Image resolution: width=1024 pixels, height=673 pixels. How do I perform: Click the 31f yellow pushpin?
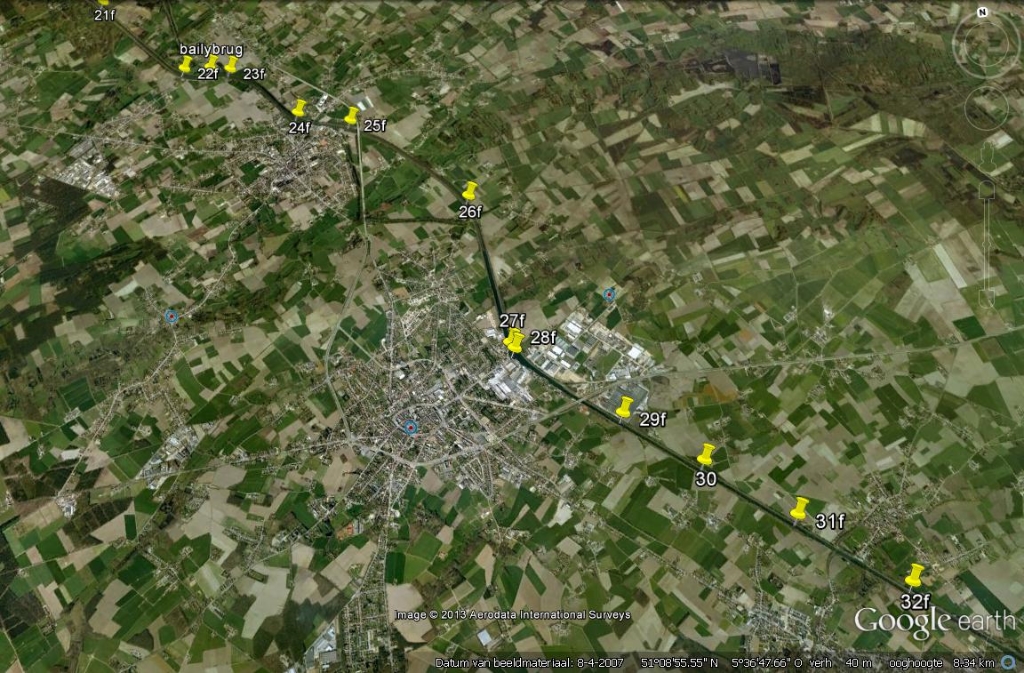click(799, 507)
